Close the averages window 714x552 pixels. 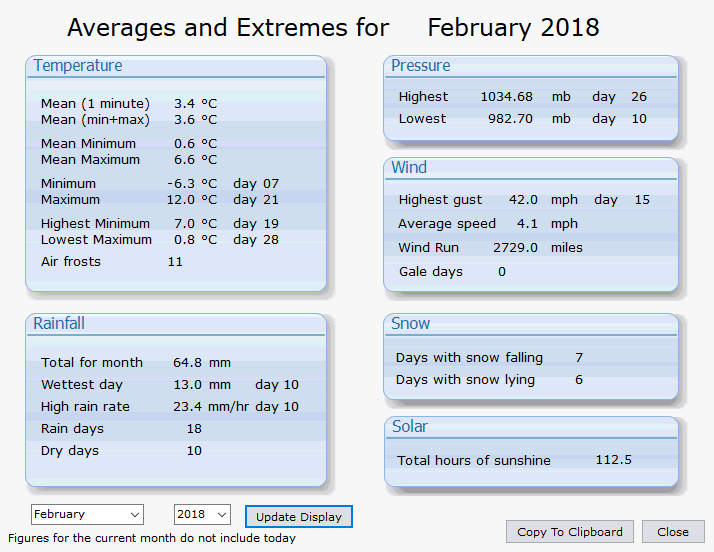673,532
